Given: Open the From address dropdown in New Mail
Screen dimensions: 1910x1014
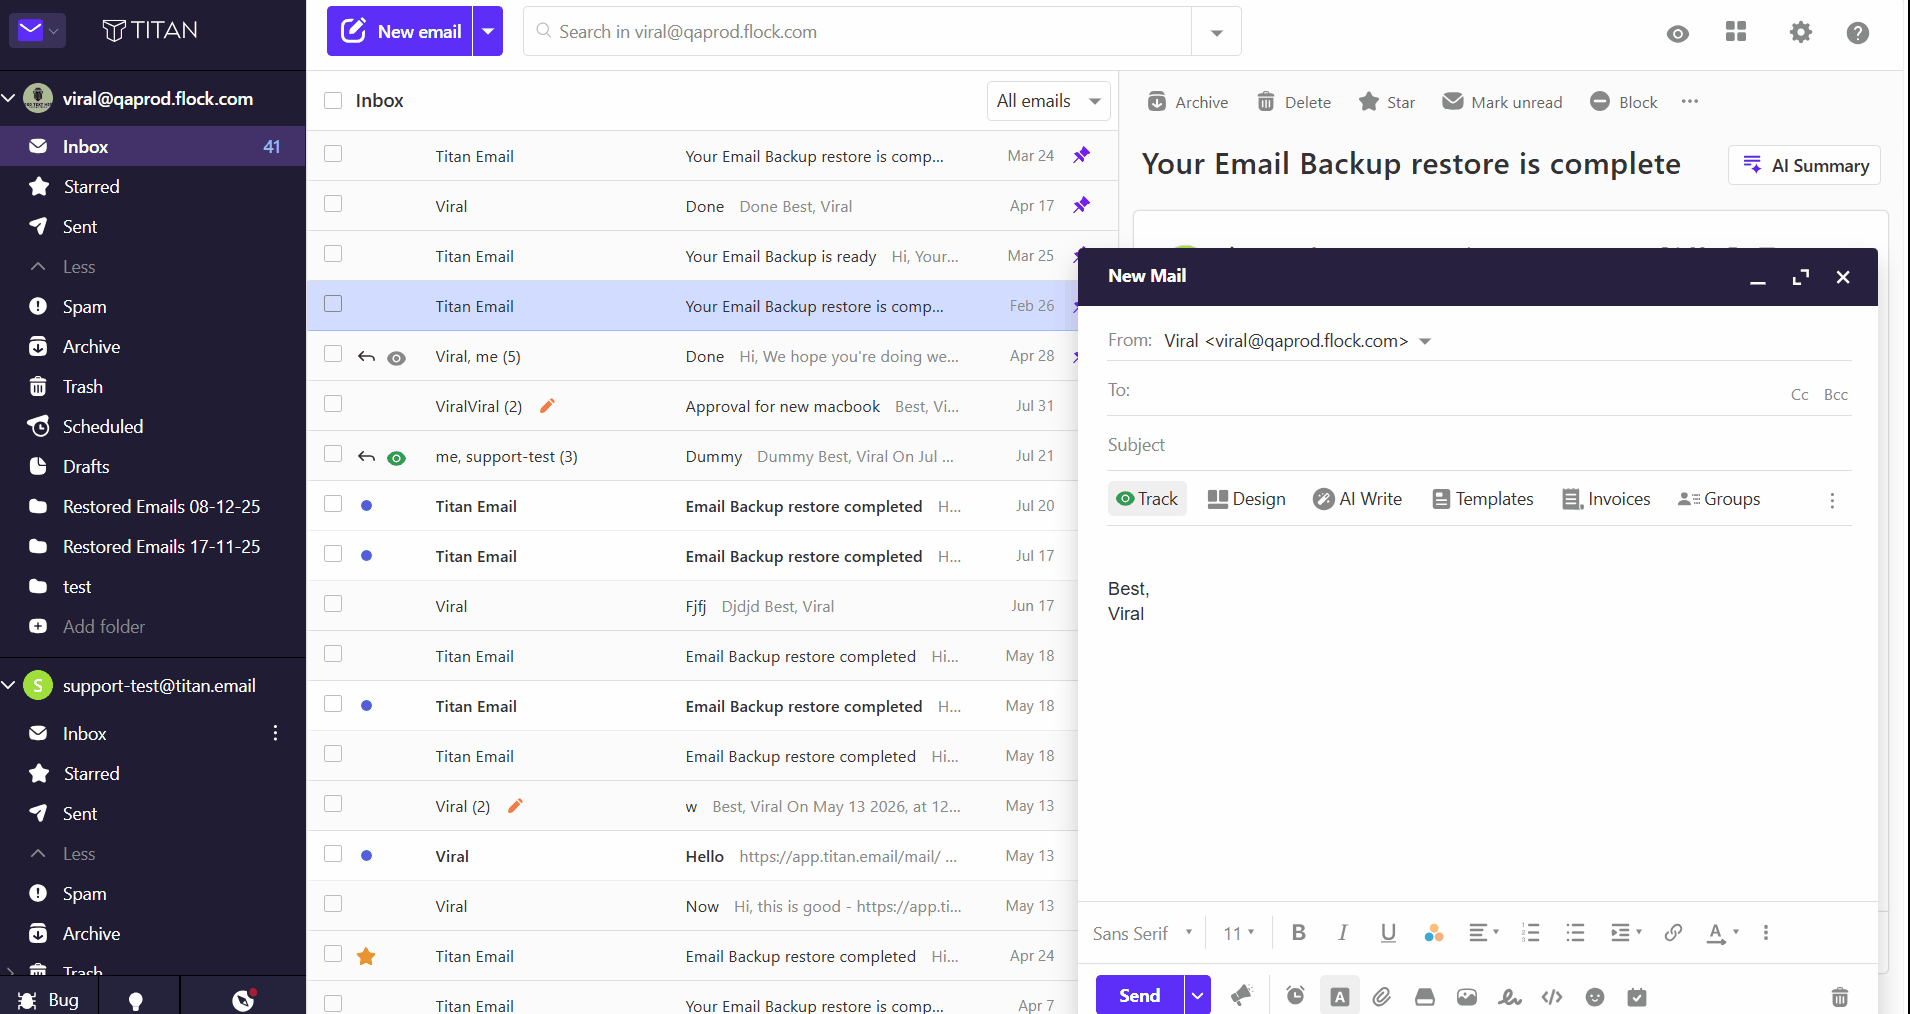Looking at the screenshot, I should tap(1425, 342).
